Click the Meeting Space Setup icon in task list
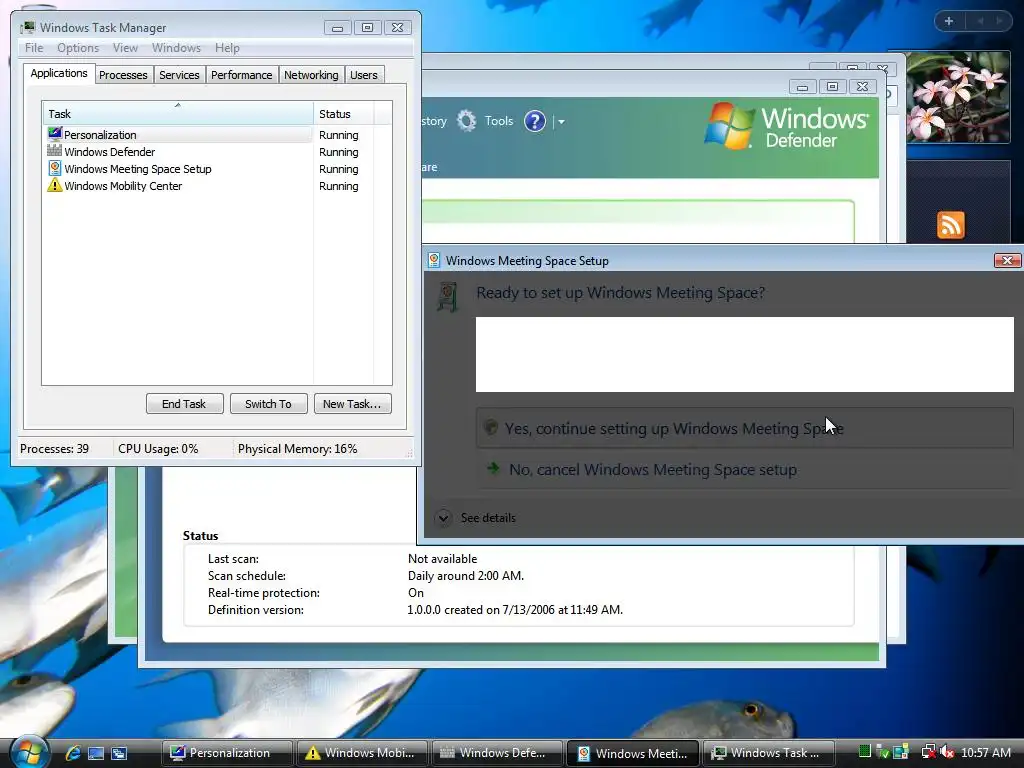This screenshot has height=768, width=1024. pos(55,168)
